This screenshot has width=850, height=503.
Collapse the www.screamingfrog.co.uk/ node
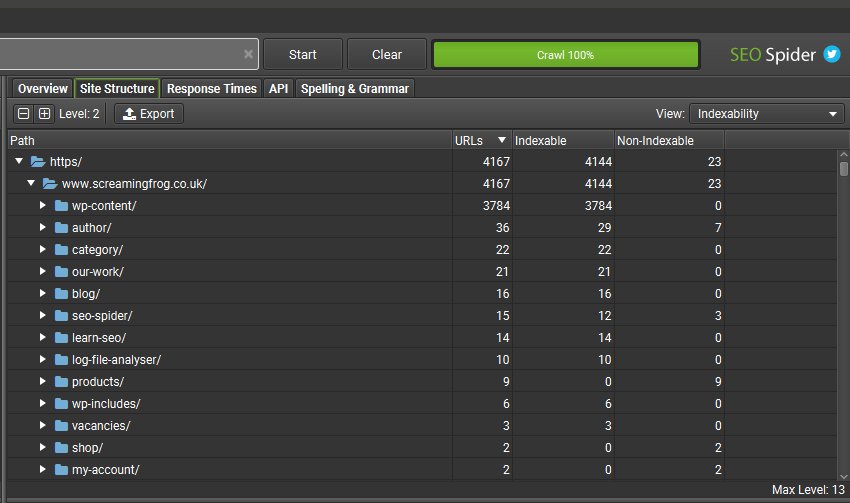(31, 183)
